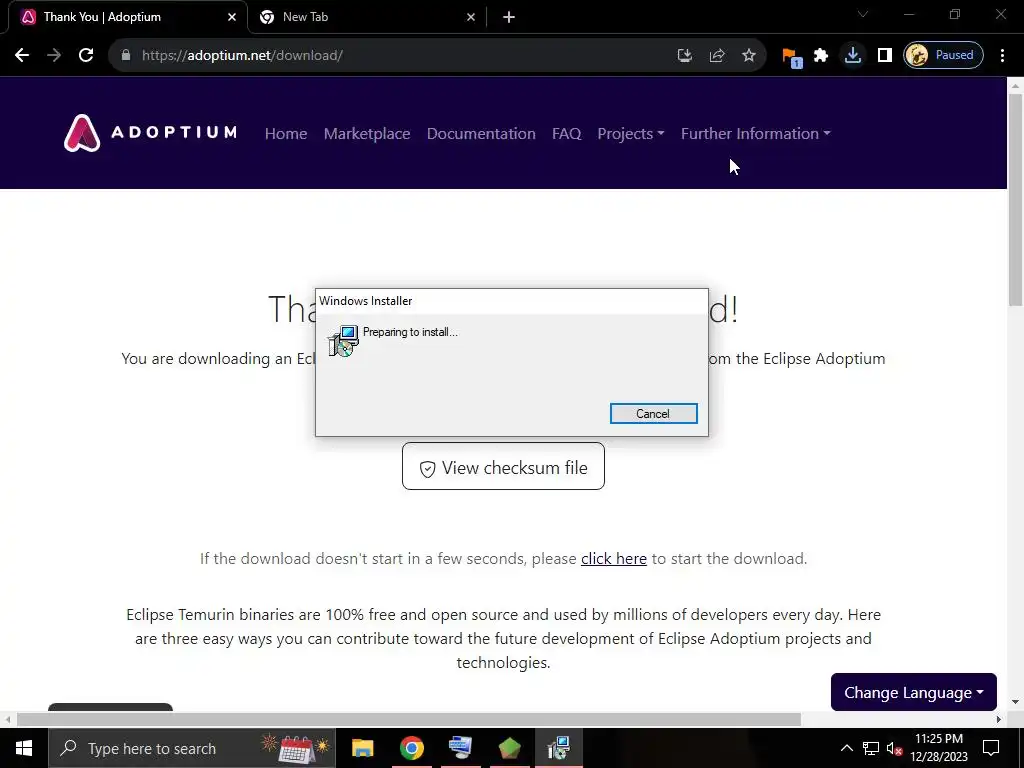Screen dimensions: 1024x768
Task: Open File Explorer from the taskbar
Action: 362,748
